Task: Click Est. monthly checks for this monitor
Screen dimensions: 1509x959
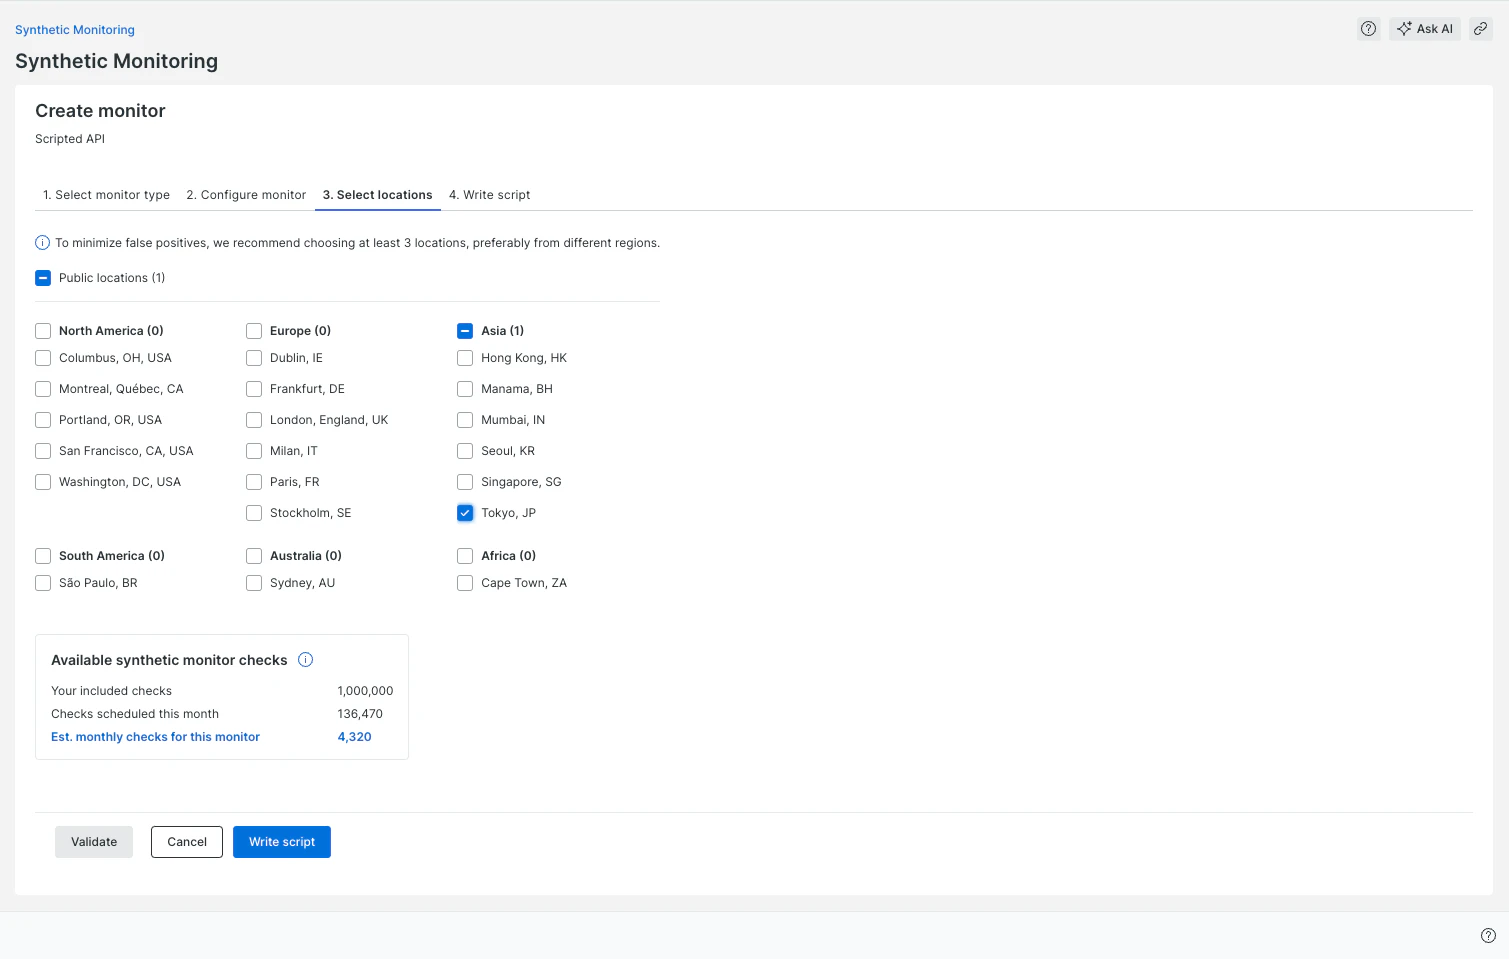Action: coord(155,737)
